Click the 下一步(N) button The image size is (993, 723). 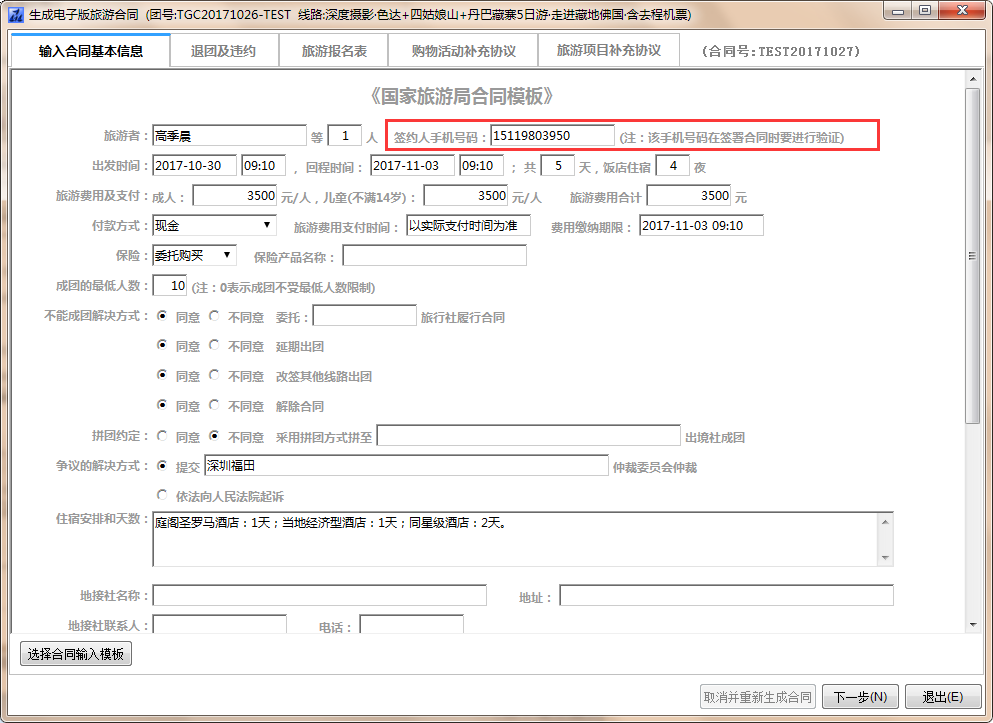pos(860,697)
